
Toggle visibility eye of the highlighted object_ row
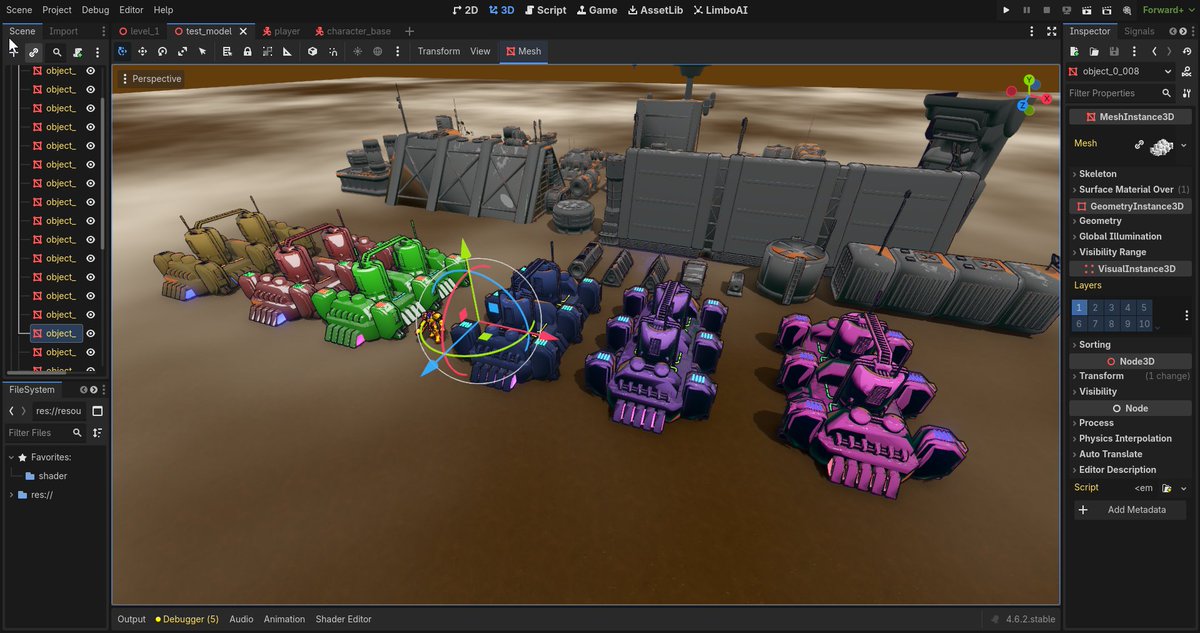[x=91, y=333]
